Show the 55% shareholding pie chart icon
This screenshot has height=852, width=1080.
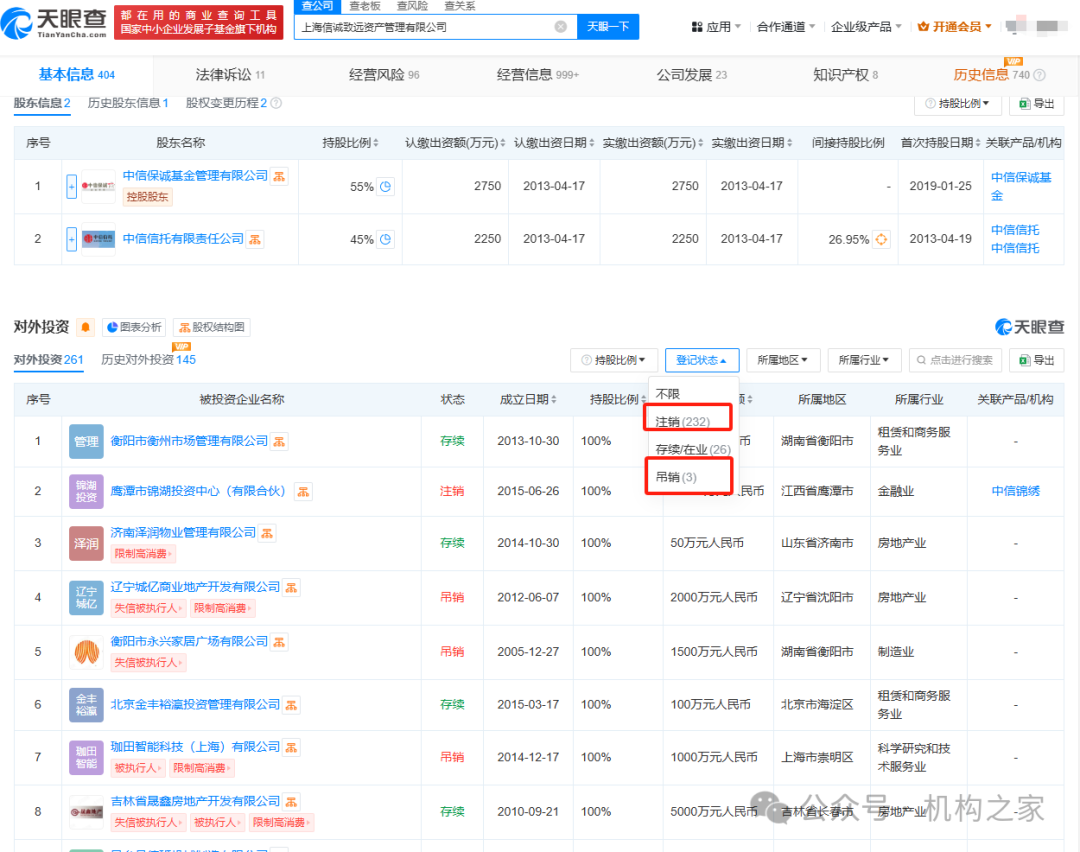coord(386,186)
